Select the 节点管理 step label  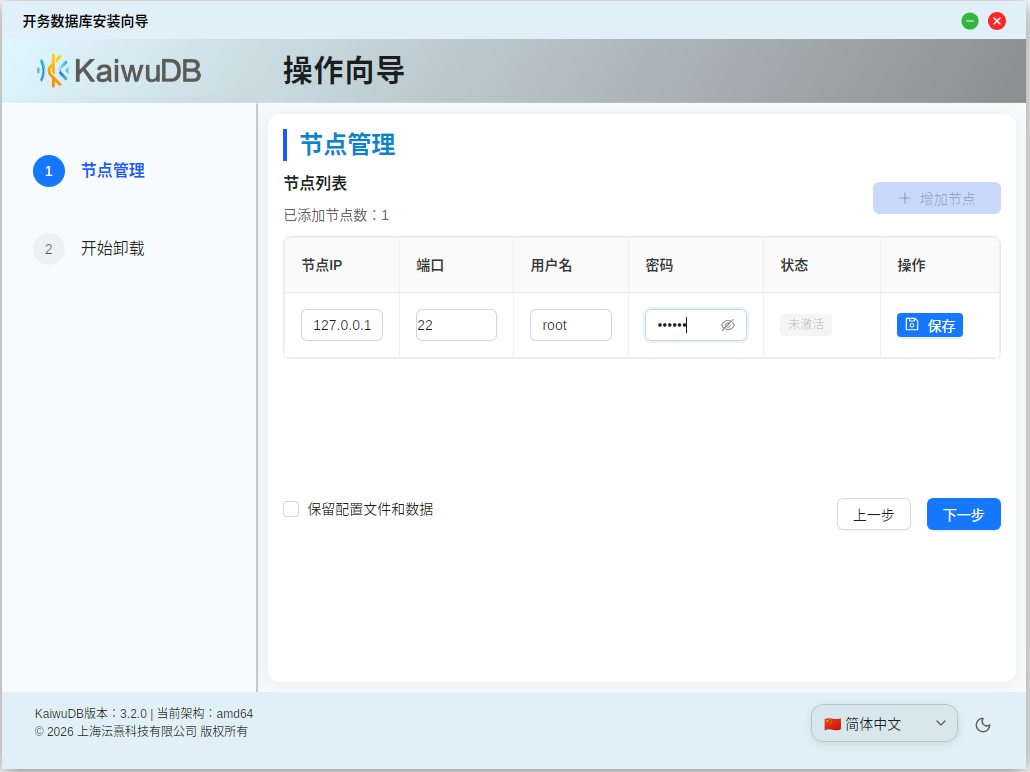tap(112, 171)
